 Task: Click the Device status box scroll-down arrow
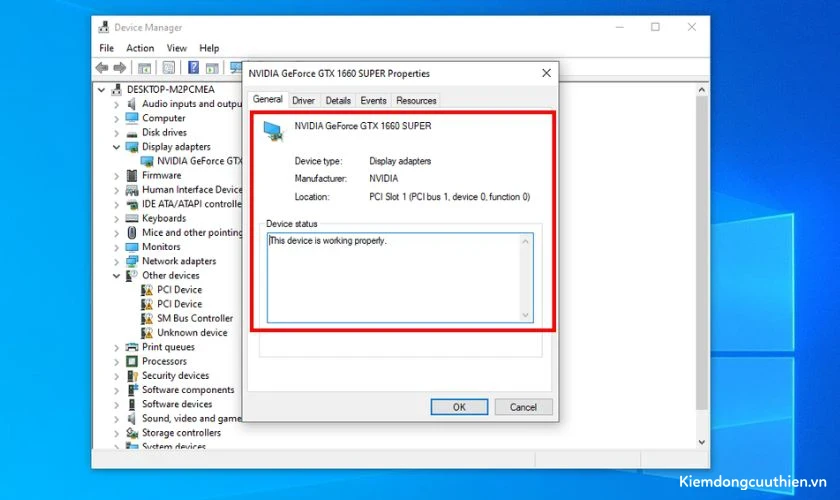pos(526,315)
